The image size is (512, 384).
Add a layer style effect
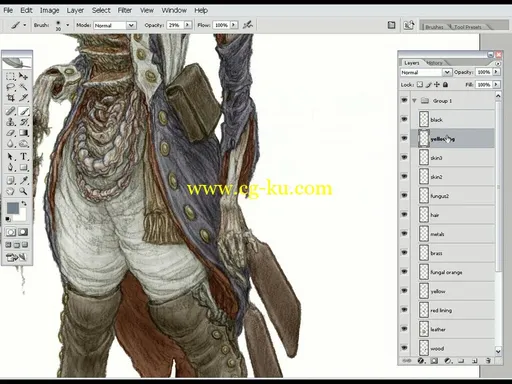click(421, 361)
